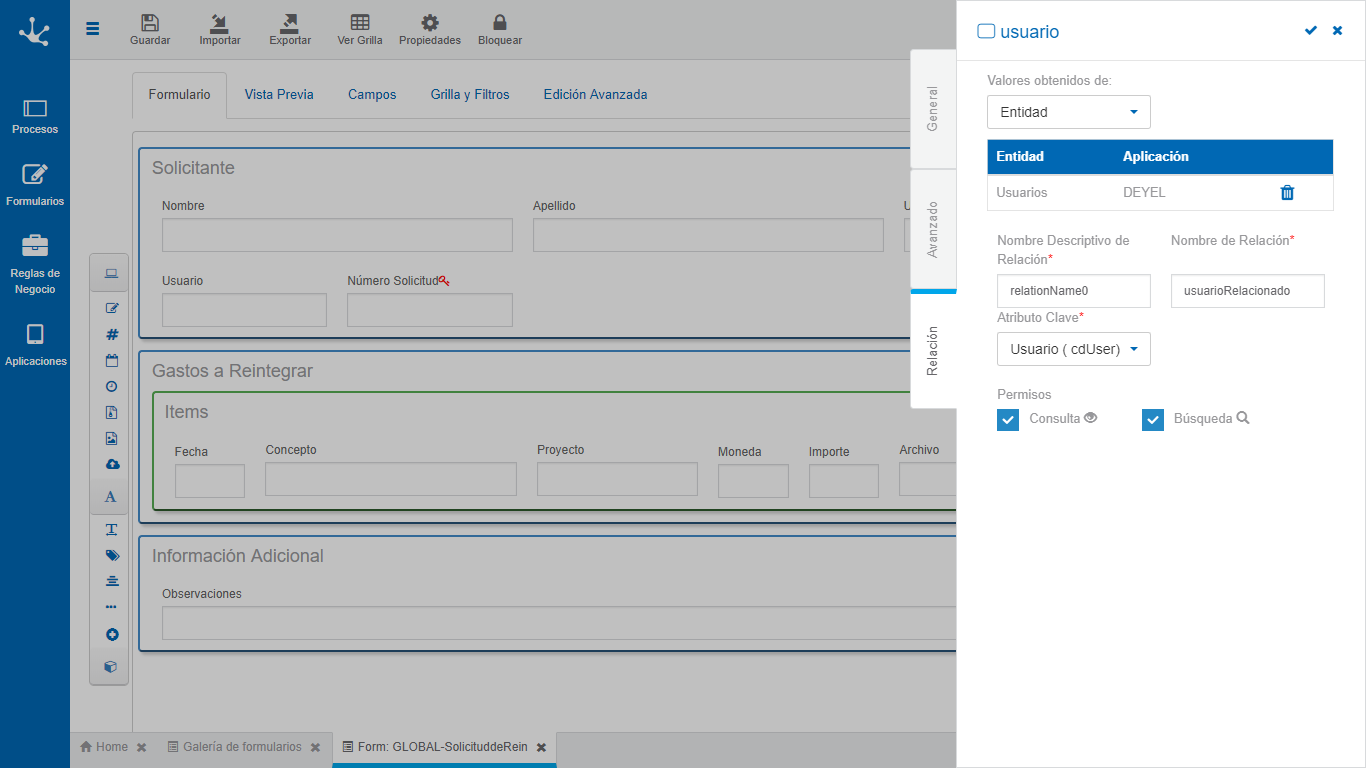Viewport: 1366px width, 768px height.
Task: Switch to the Formulario tab
Action: coord(179,95)
